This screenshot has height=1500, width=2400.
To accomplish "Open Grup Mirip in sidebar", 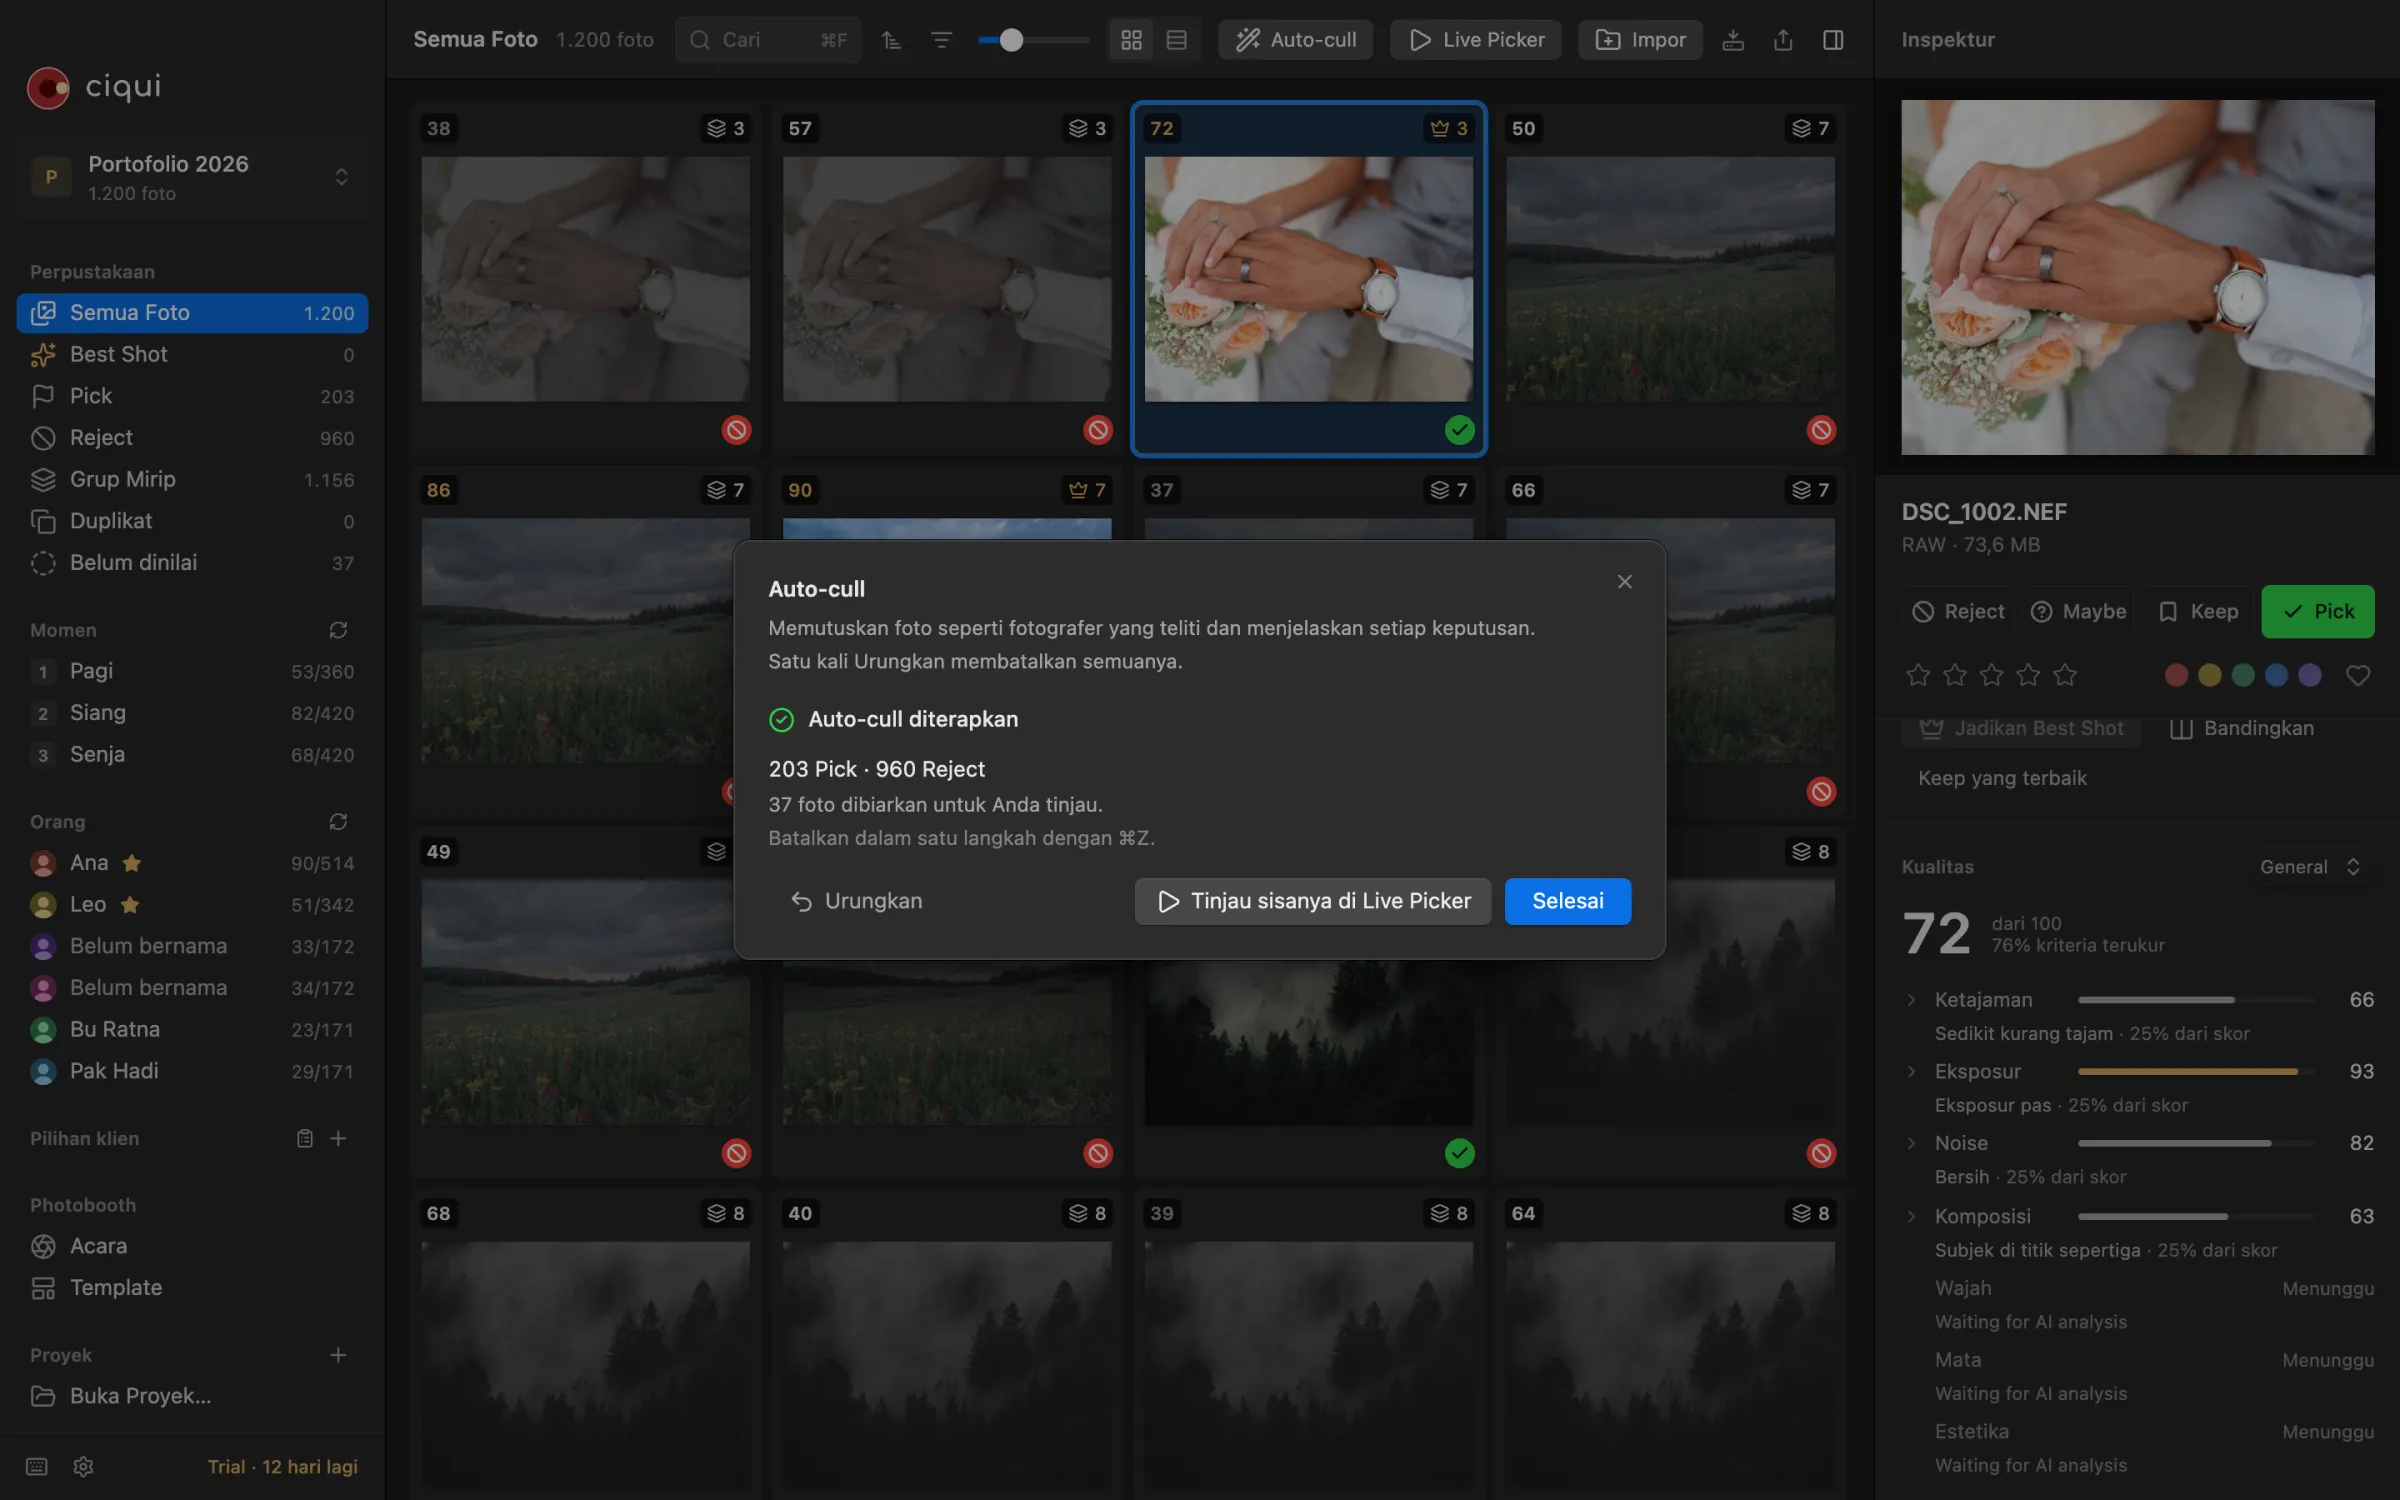I will [x=192, y=479].
